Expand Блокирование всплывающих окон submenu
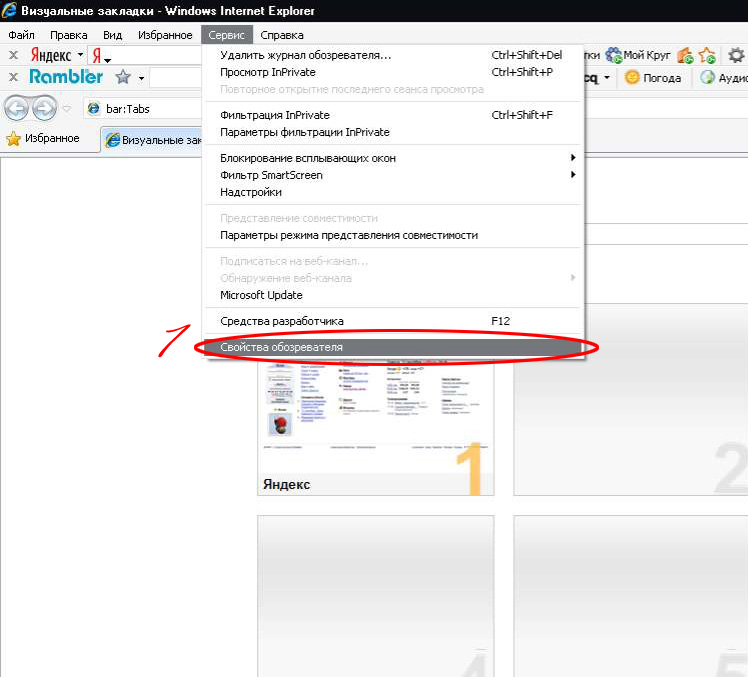This screenshot has width=748, height=677. click(393, 158)
